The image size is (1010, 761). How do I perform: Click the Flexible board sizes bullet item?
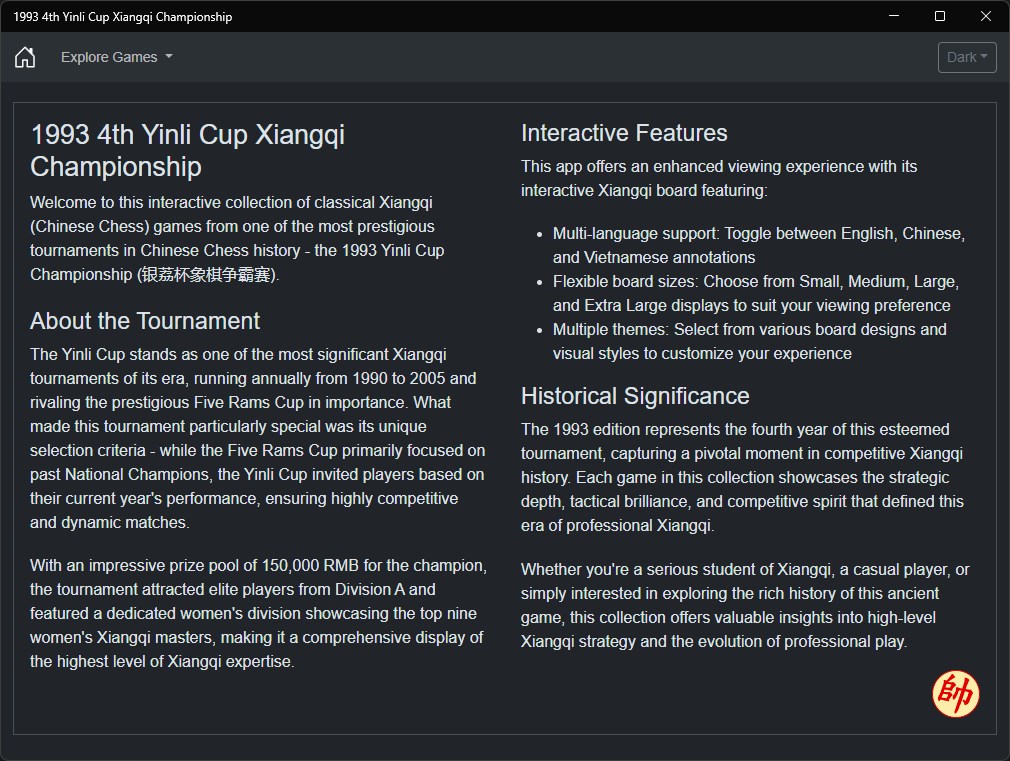click(755, 293)
